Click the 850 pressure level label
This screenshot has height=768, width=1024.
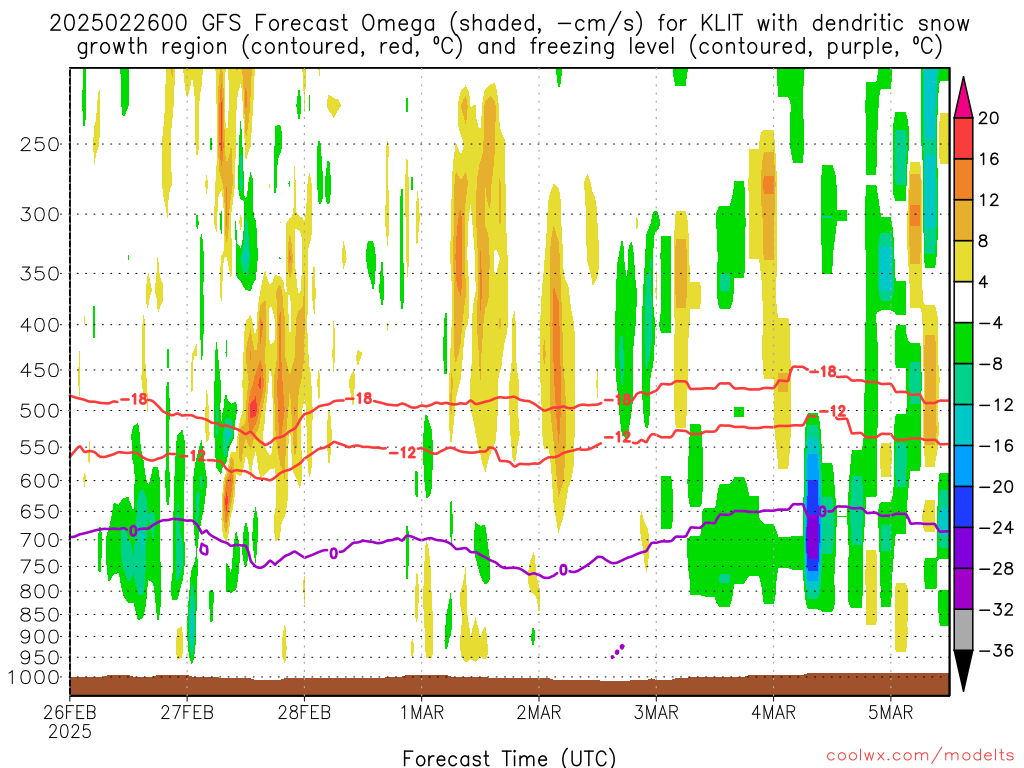click(x=40, y=615)
